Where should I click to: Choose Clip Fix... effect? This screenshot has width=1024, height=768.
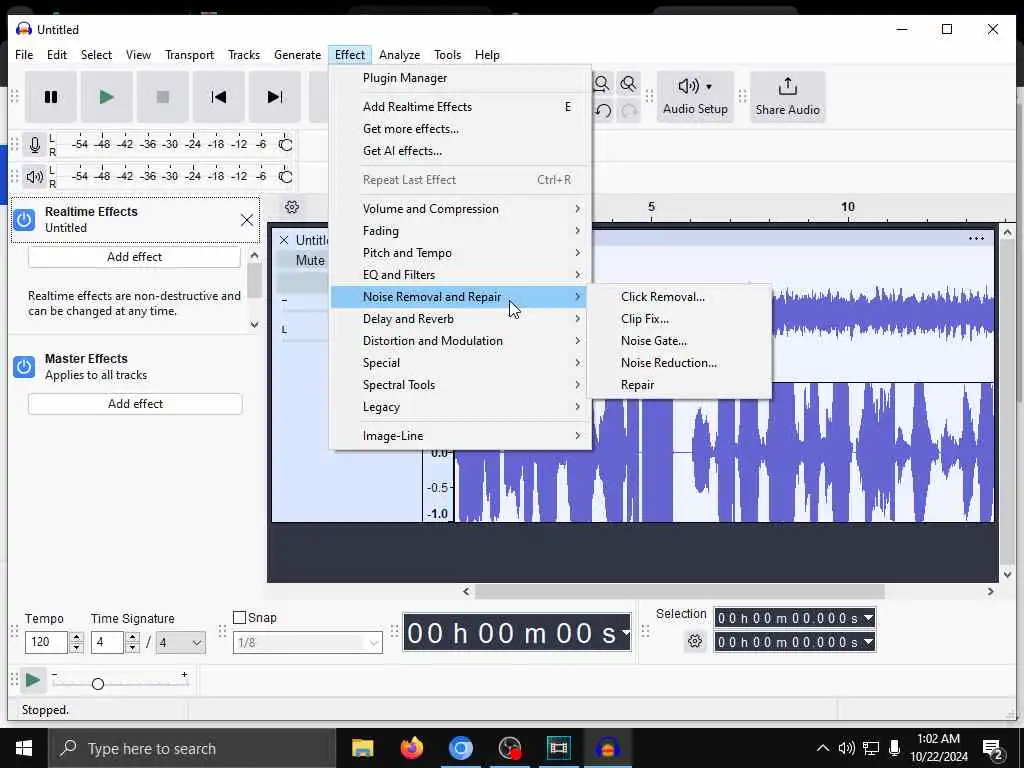[x=680, y=319]
